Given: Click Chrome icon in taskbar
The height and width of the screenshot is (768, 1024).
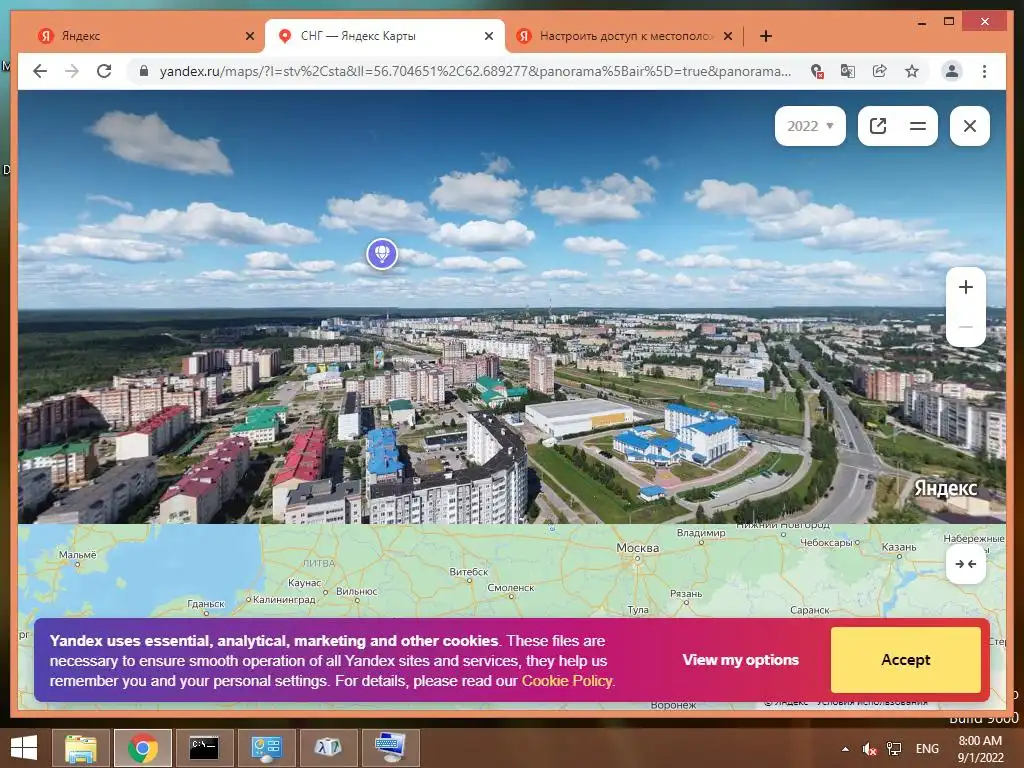Looking at the screenshot, I should click(142, 748).
